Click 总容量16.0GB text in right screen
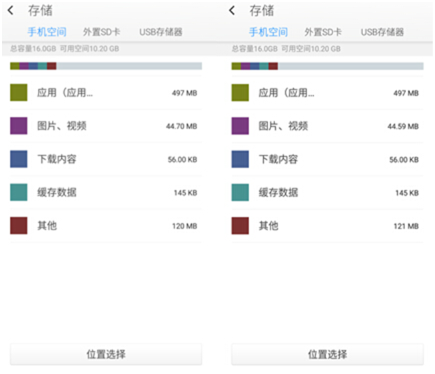Screen dimensions: 435x374 pos(255,49)
